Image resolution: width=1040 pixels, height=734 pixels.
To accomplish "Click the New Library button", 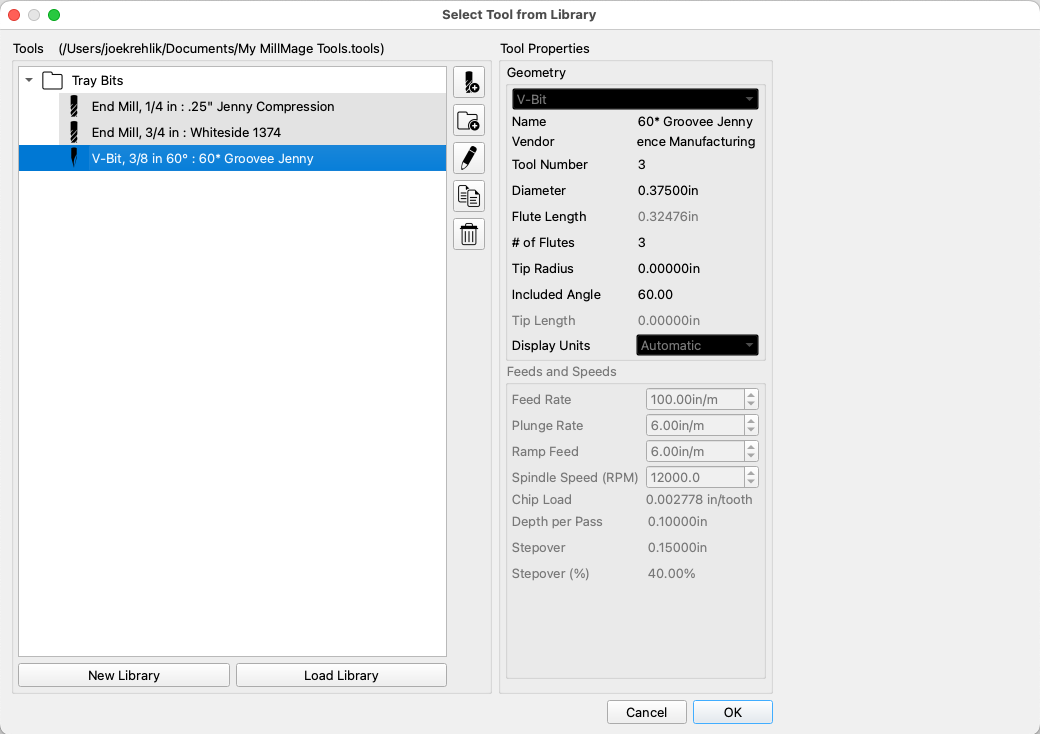I will coord(124,675).
